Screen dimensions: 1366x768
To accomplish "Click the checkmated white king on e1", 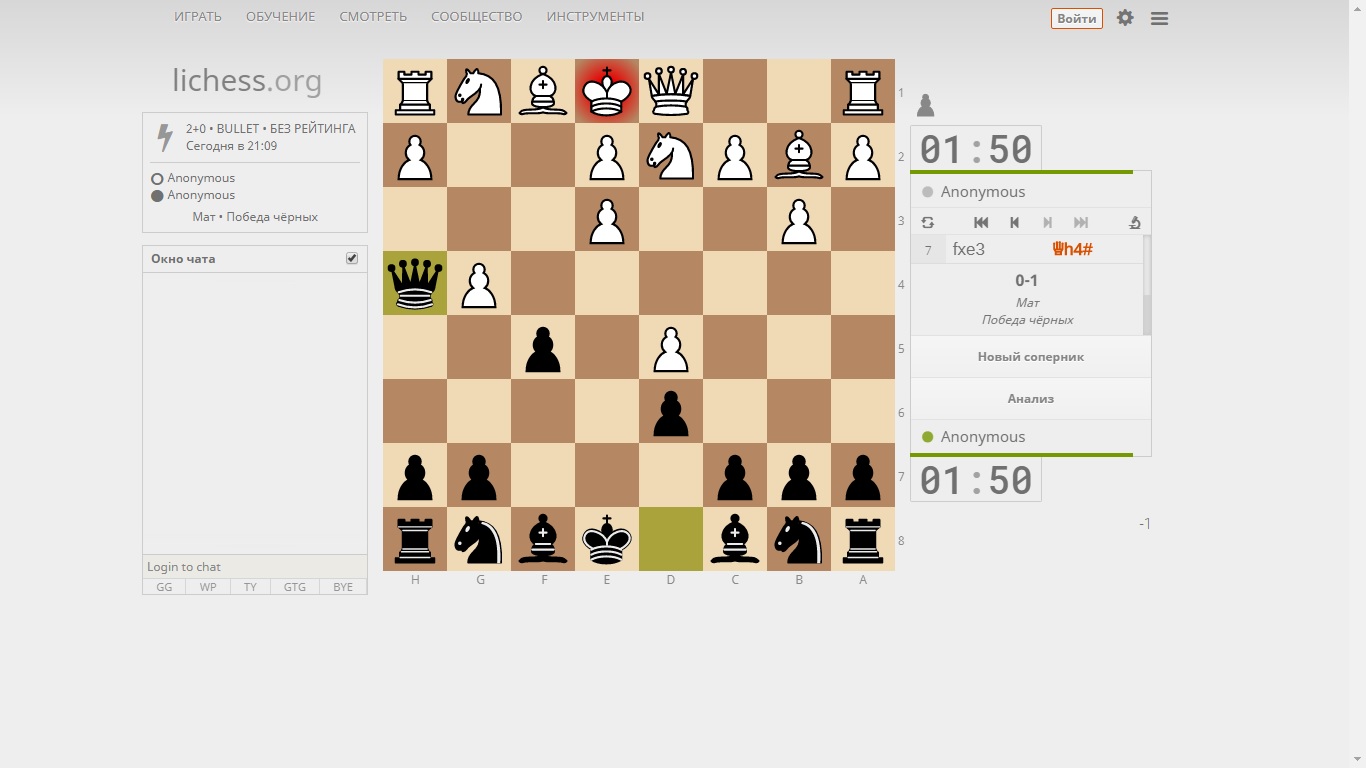I will 607,92.
